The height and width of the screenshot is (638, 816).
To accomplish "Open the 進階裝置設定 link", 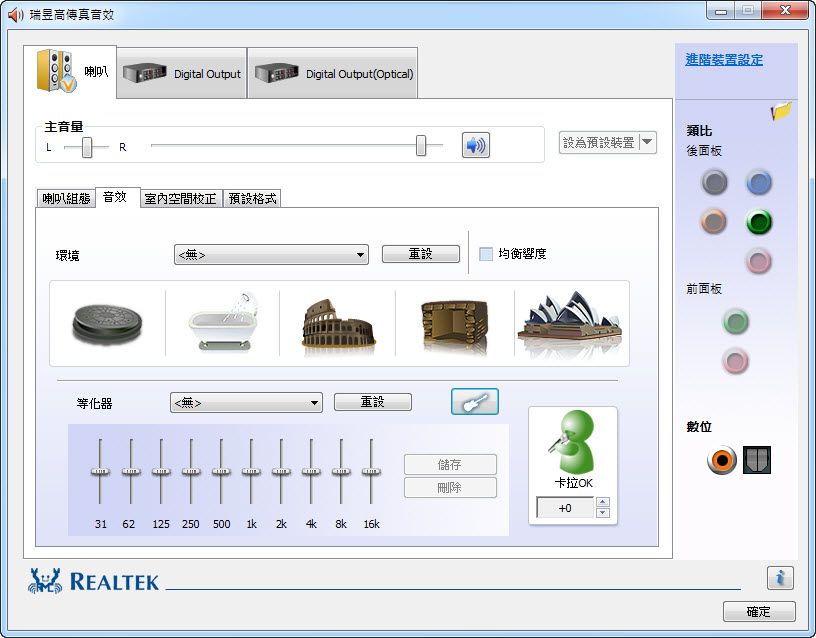I will pyautogui.click(x=723, y=60).
